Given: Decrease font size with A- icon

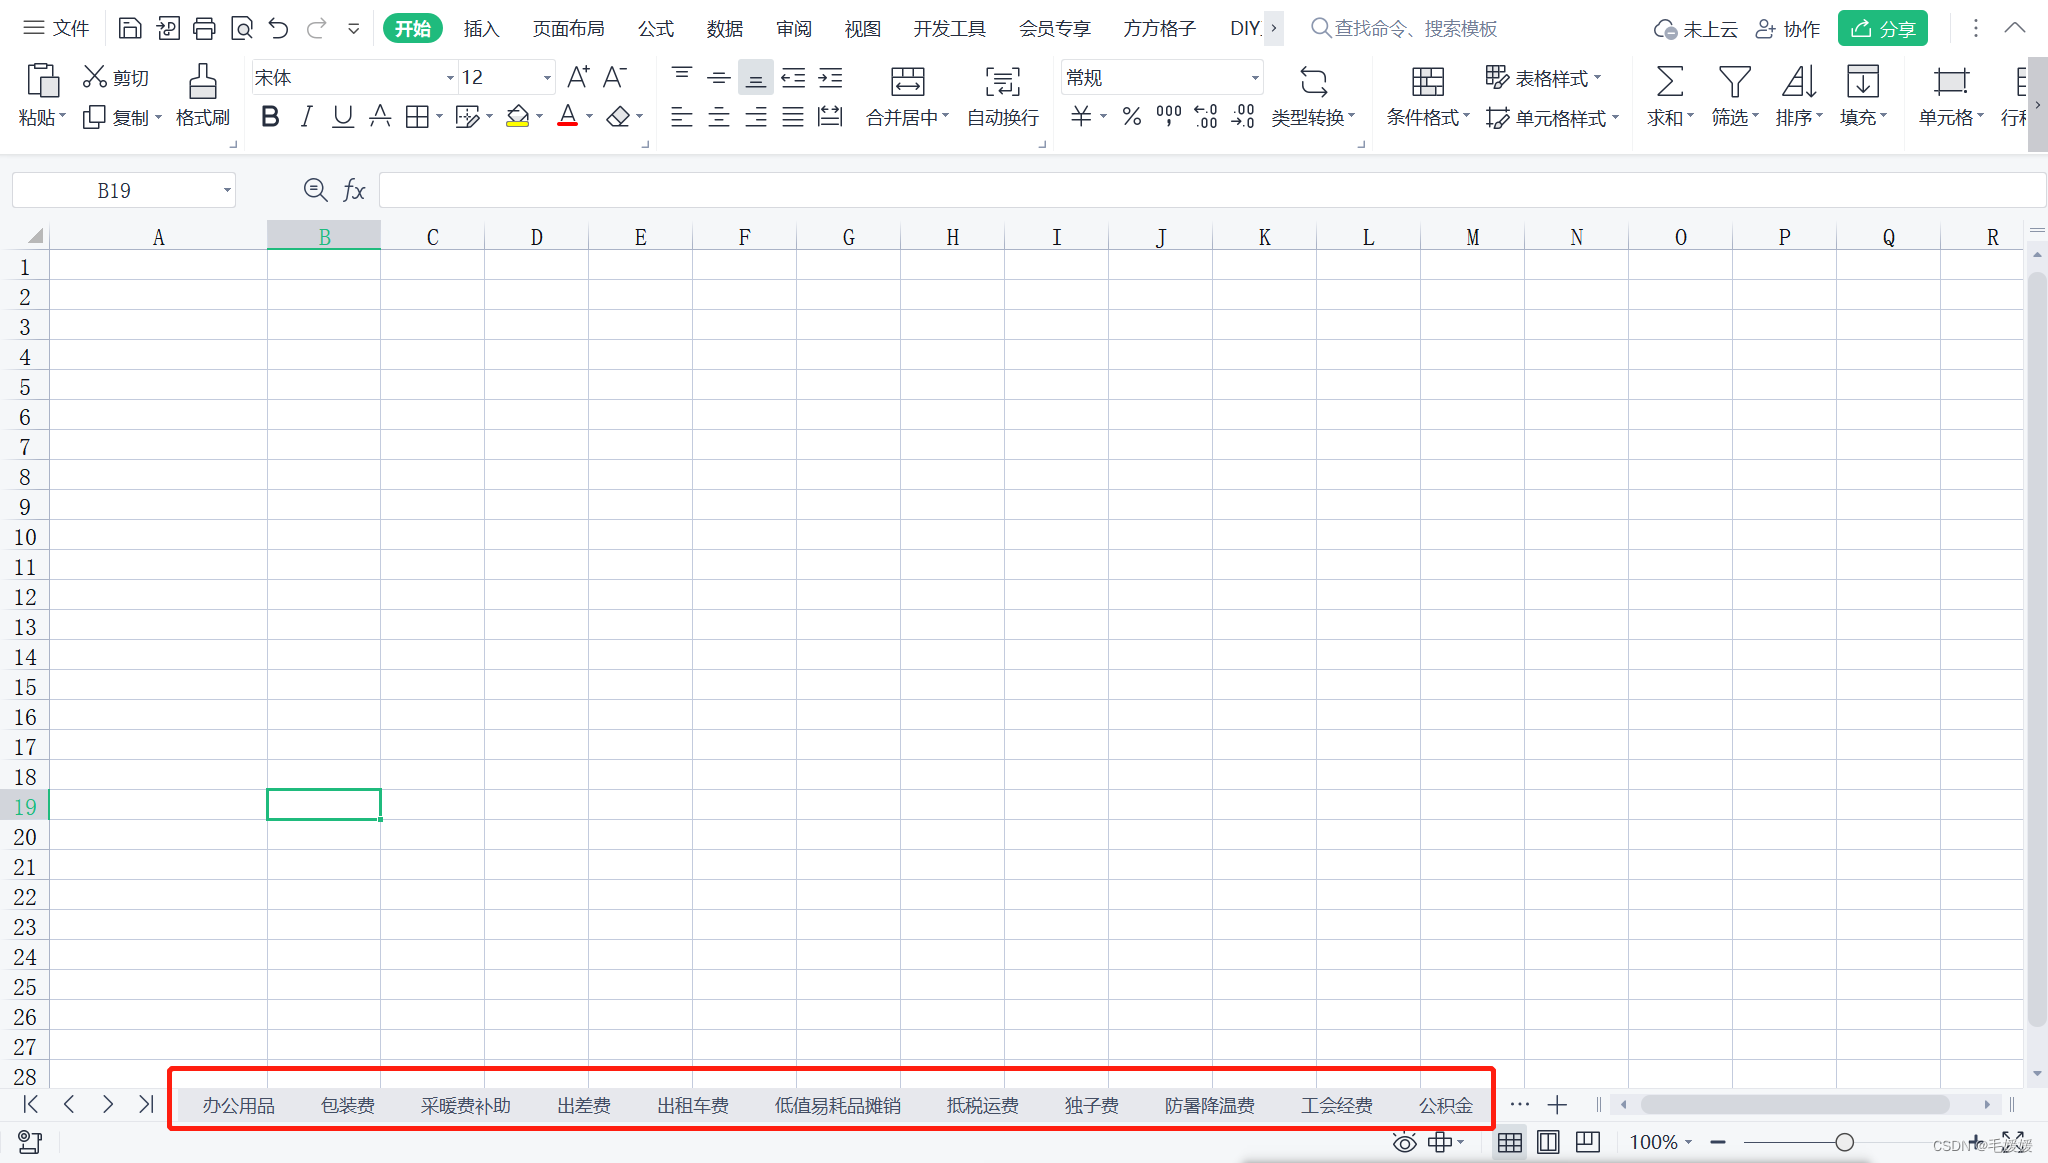Looking at the screenshot, I should coord(615,77).
